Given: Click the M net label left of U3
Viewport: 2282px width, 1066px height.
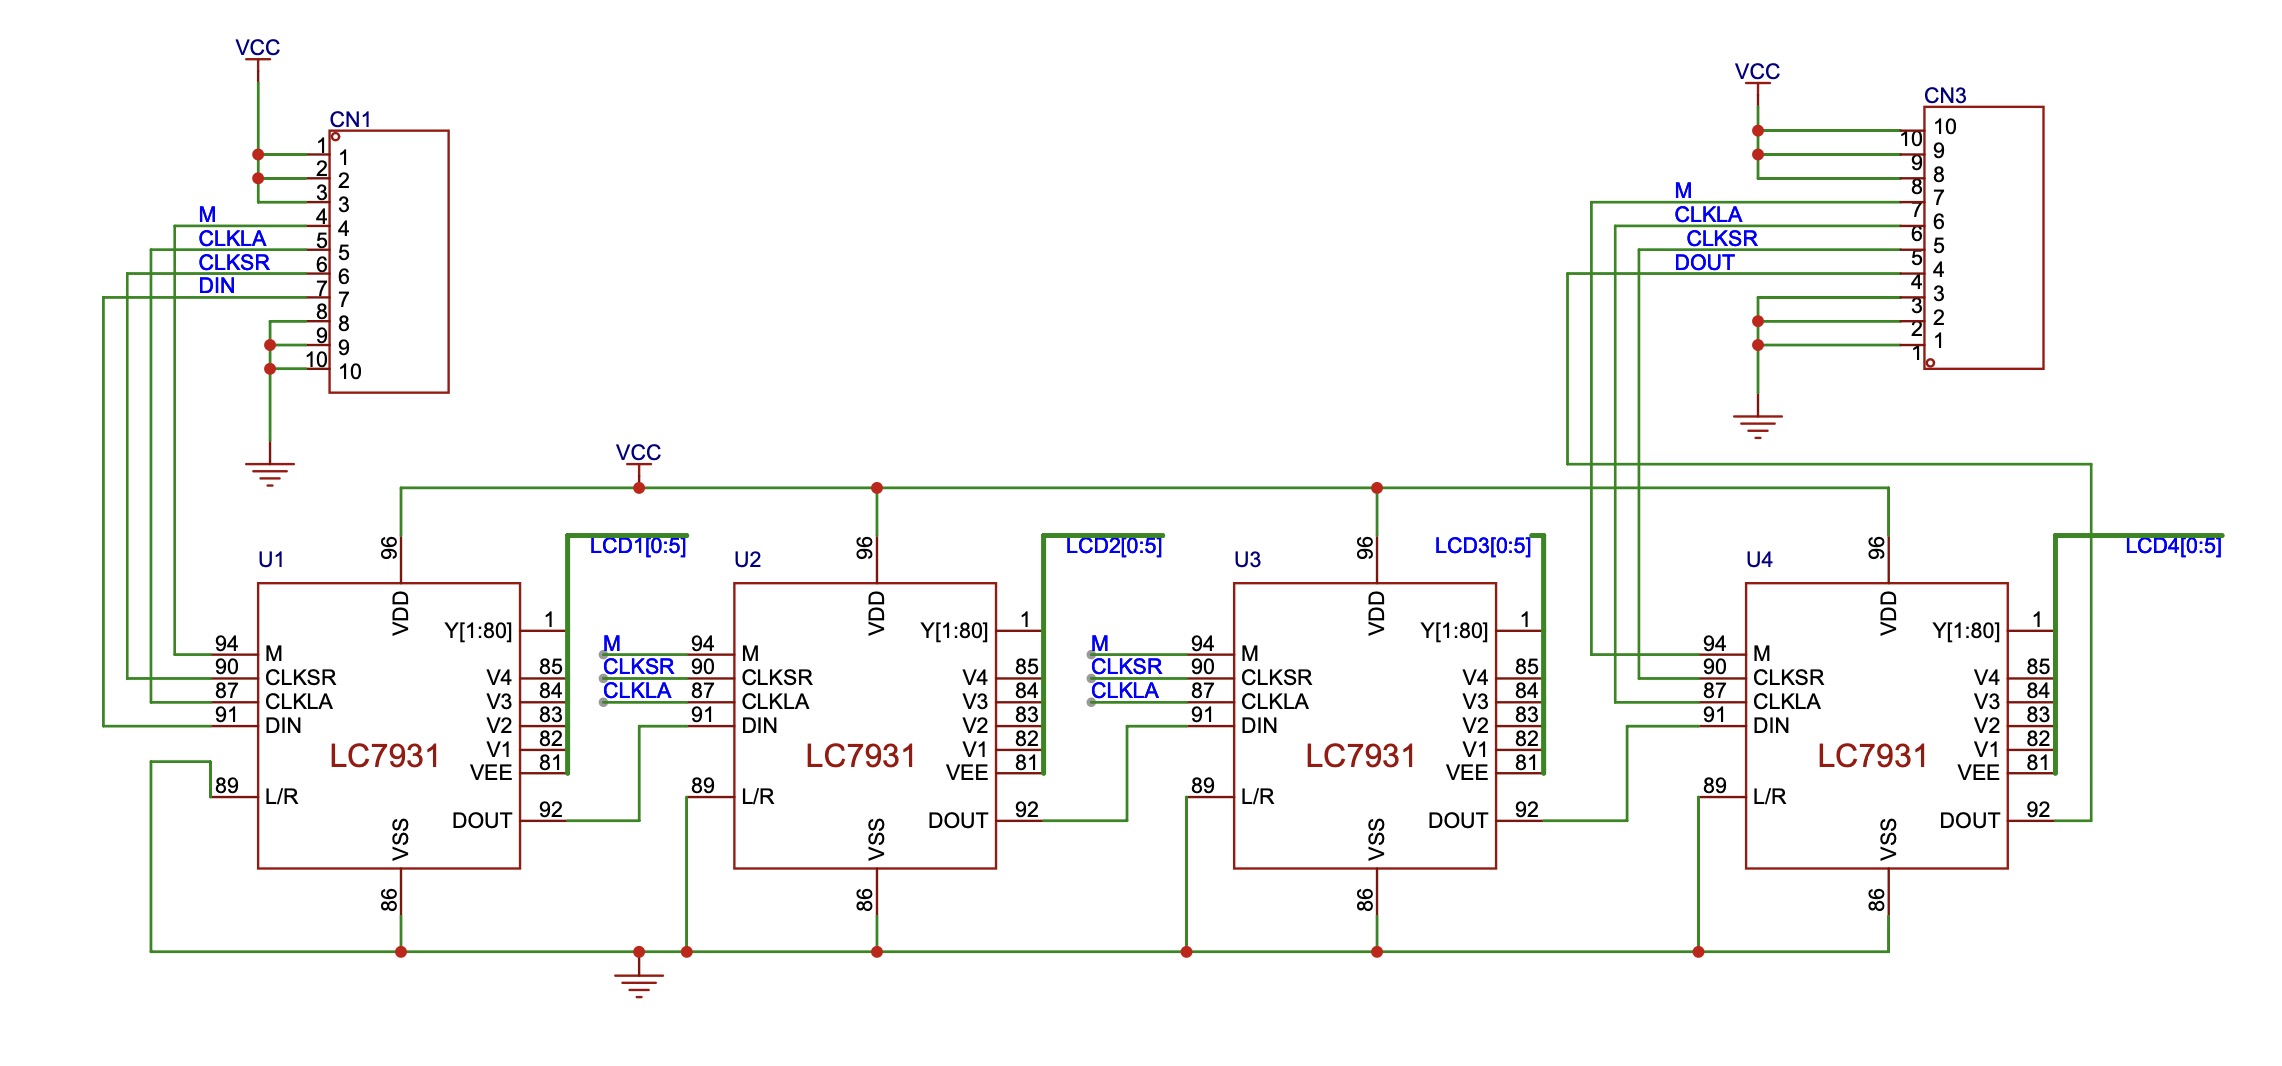Looking at the screenshot, I should tap(1100, 644).
